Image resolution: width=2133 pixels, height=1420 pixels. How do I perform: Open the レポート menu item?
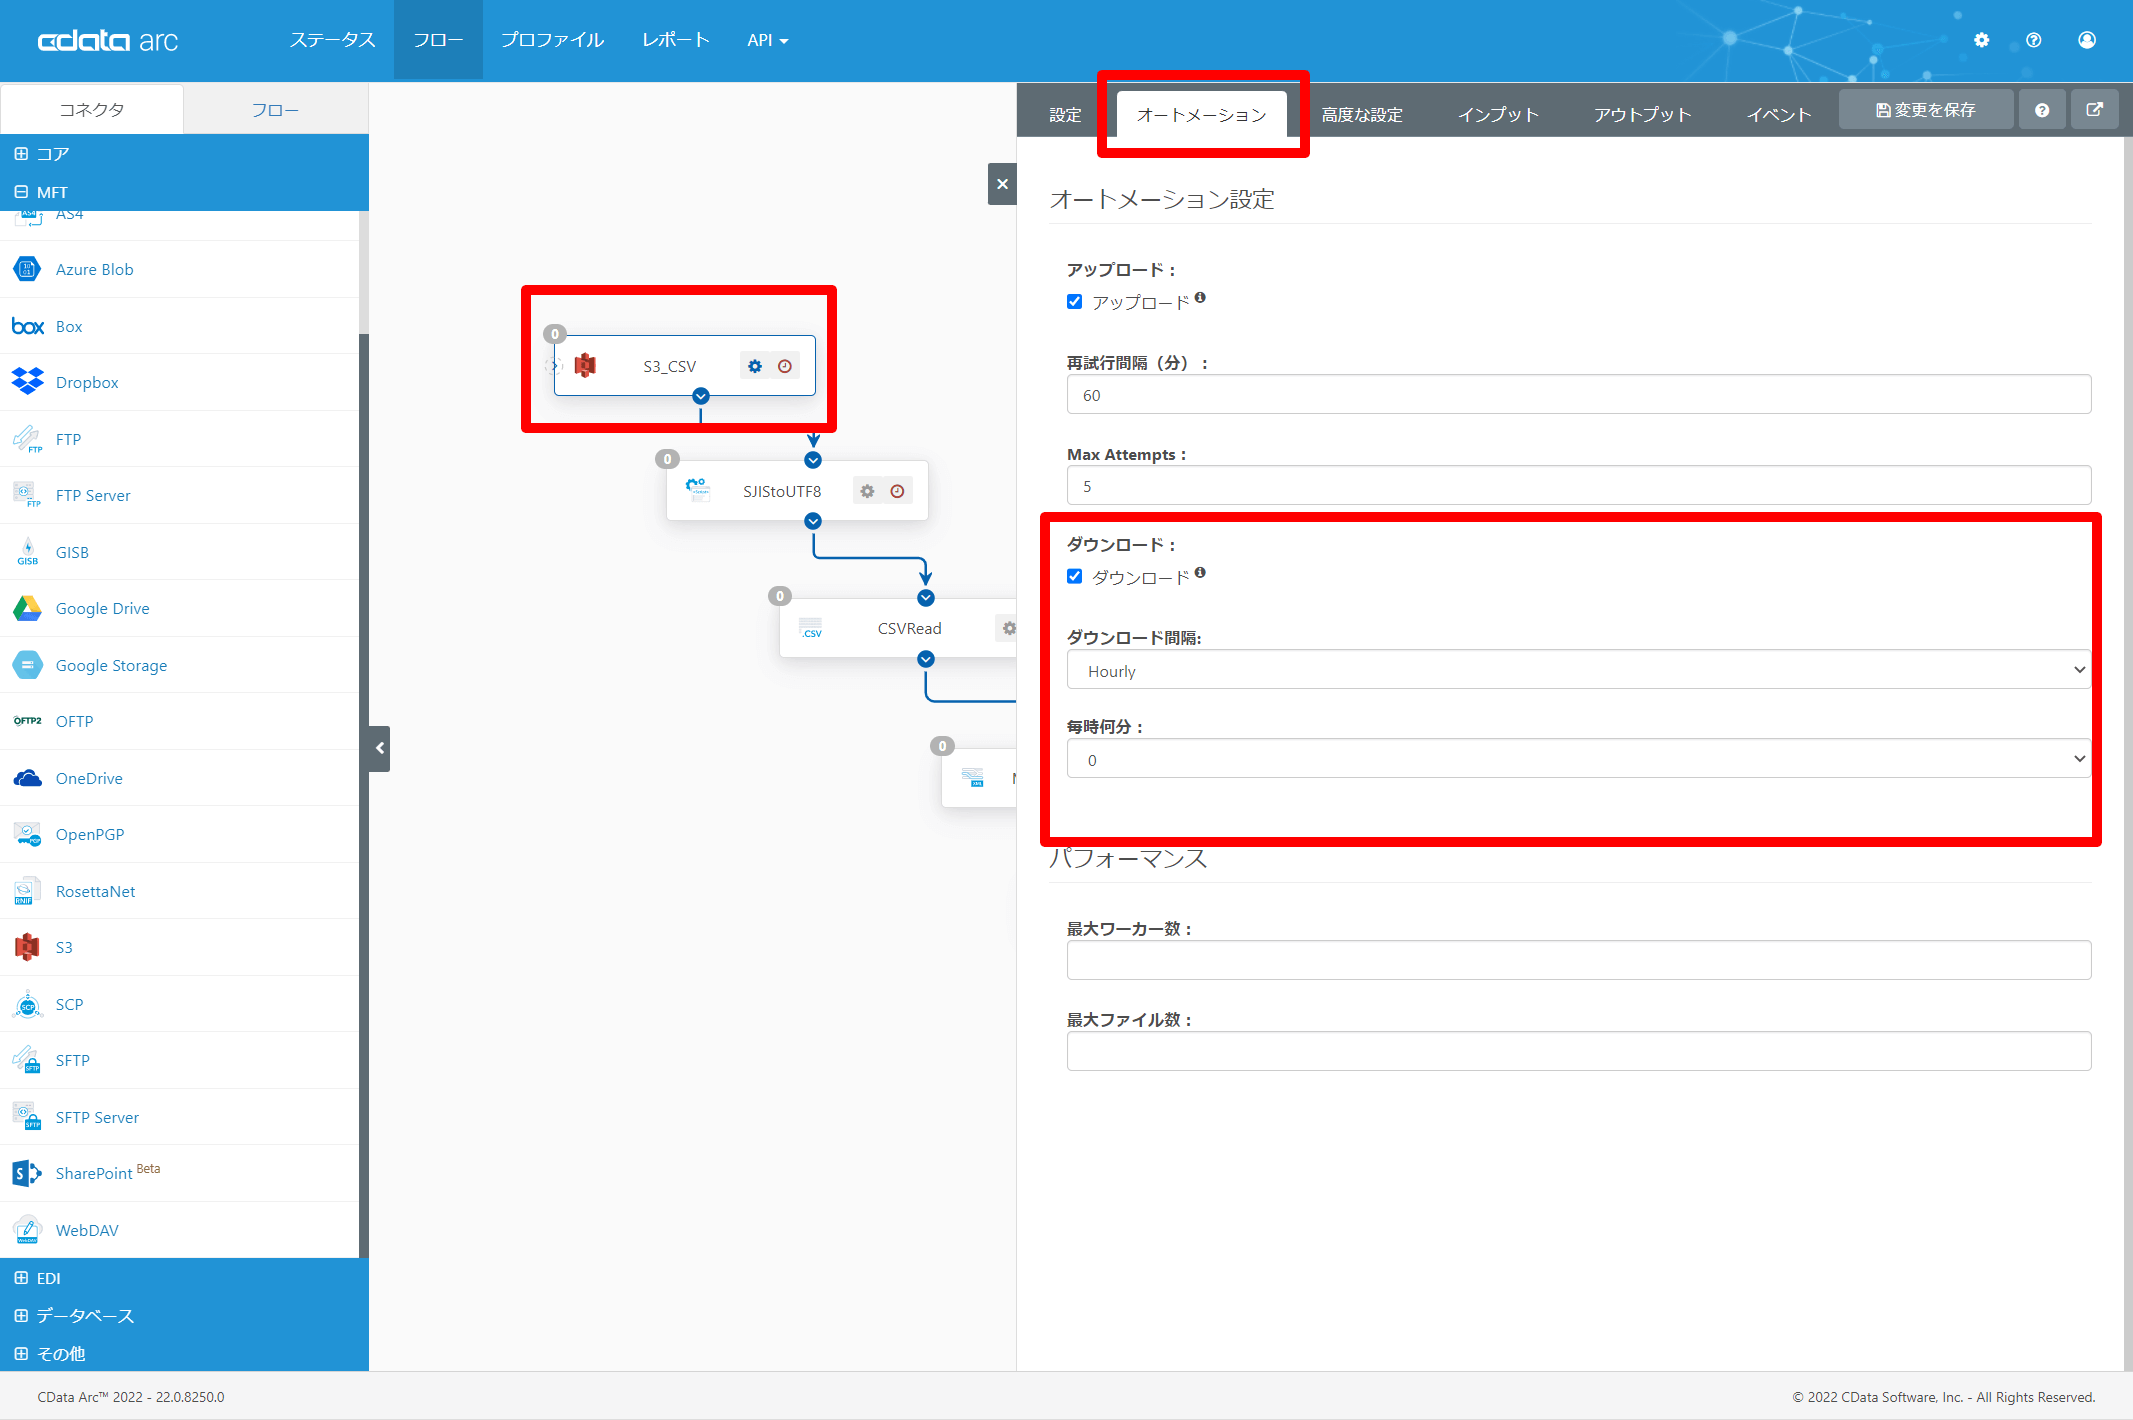pyautogui.click(x=675, y=40)
